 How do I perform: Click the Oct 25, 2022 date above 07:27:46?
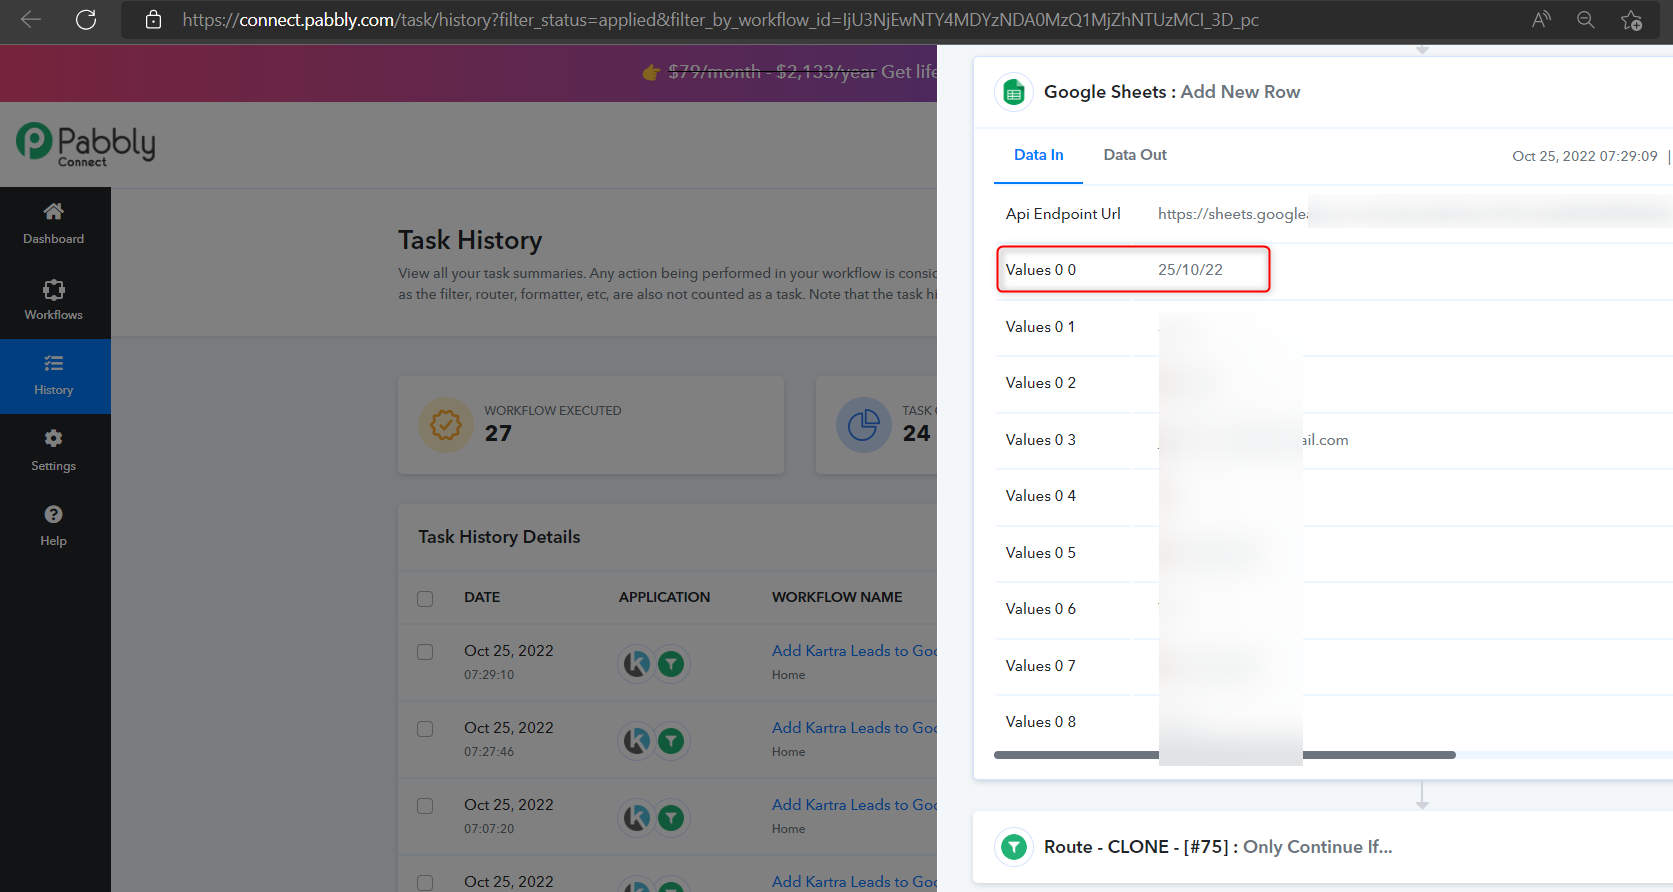tap(509, 728)
